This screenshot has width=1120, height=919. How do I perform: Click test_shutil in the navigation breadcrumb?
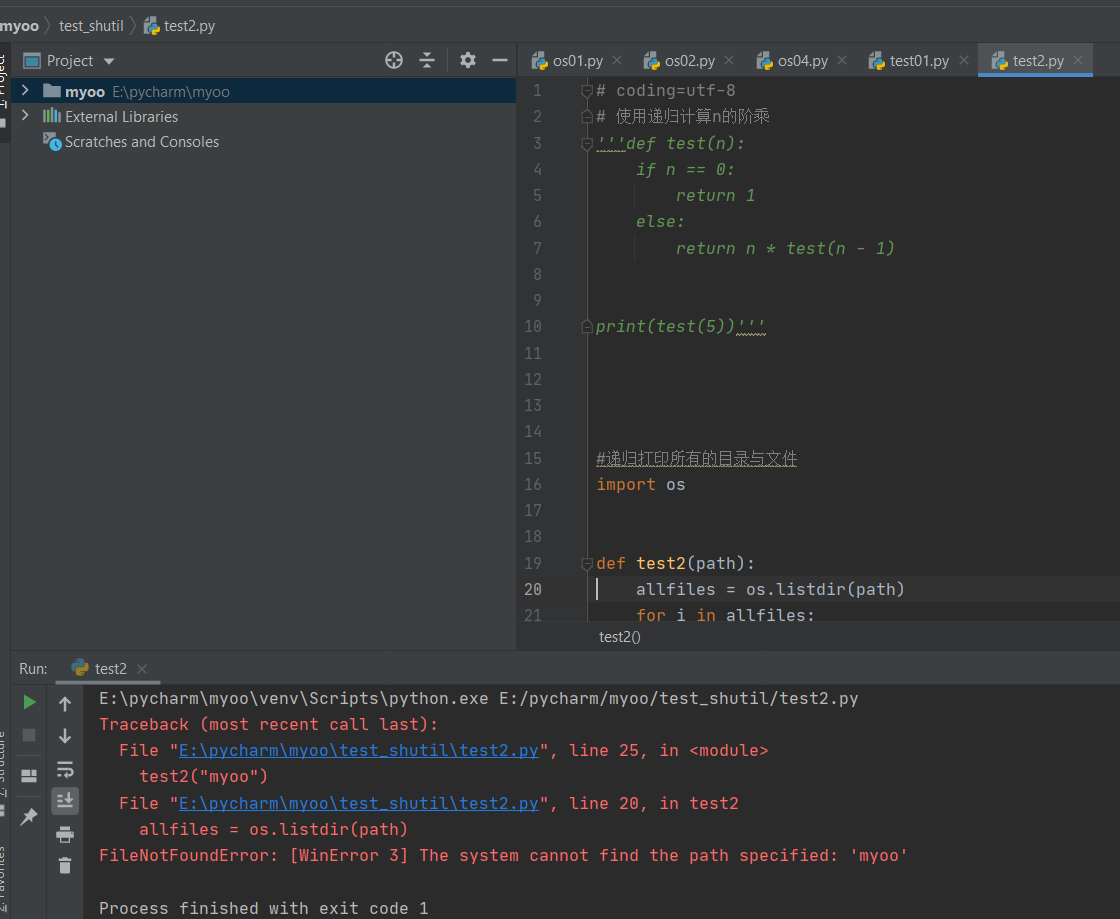[x=91, y=26]
